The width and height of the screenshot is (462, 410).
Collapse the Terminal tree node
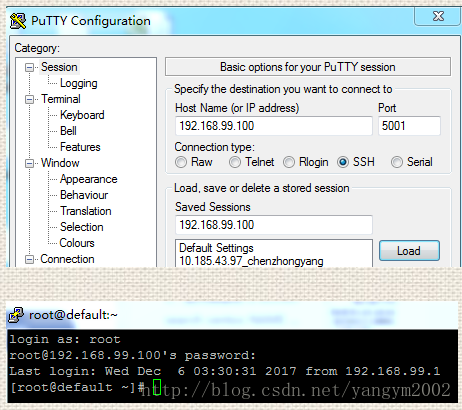[x=29, y=99]
